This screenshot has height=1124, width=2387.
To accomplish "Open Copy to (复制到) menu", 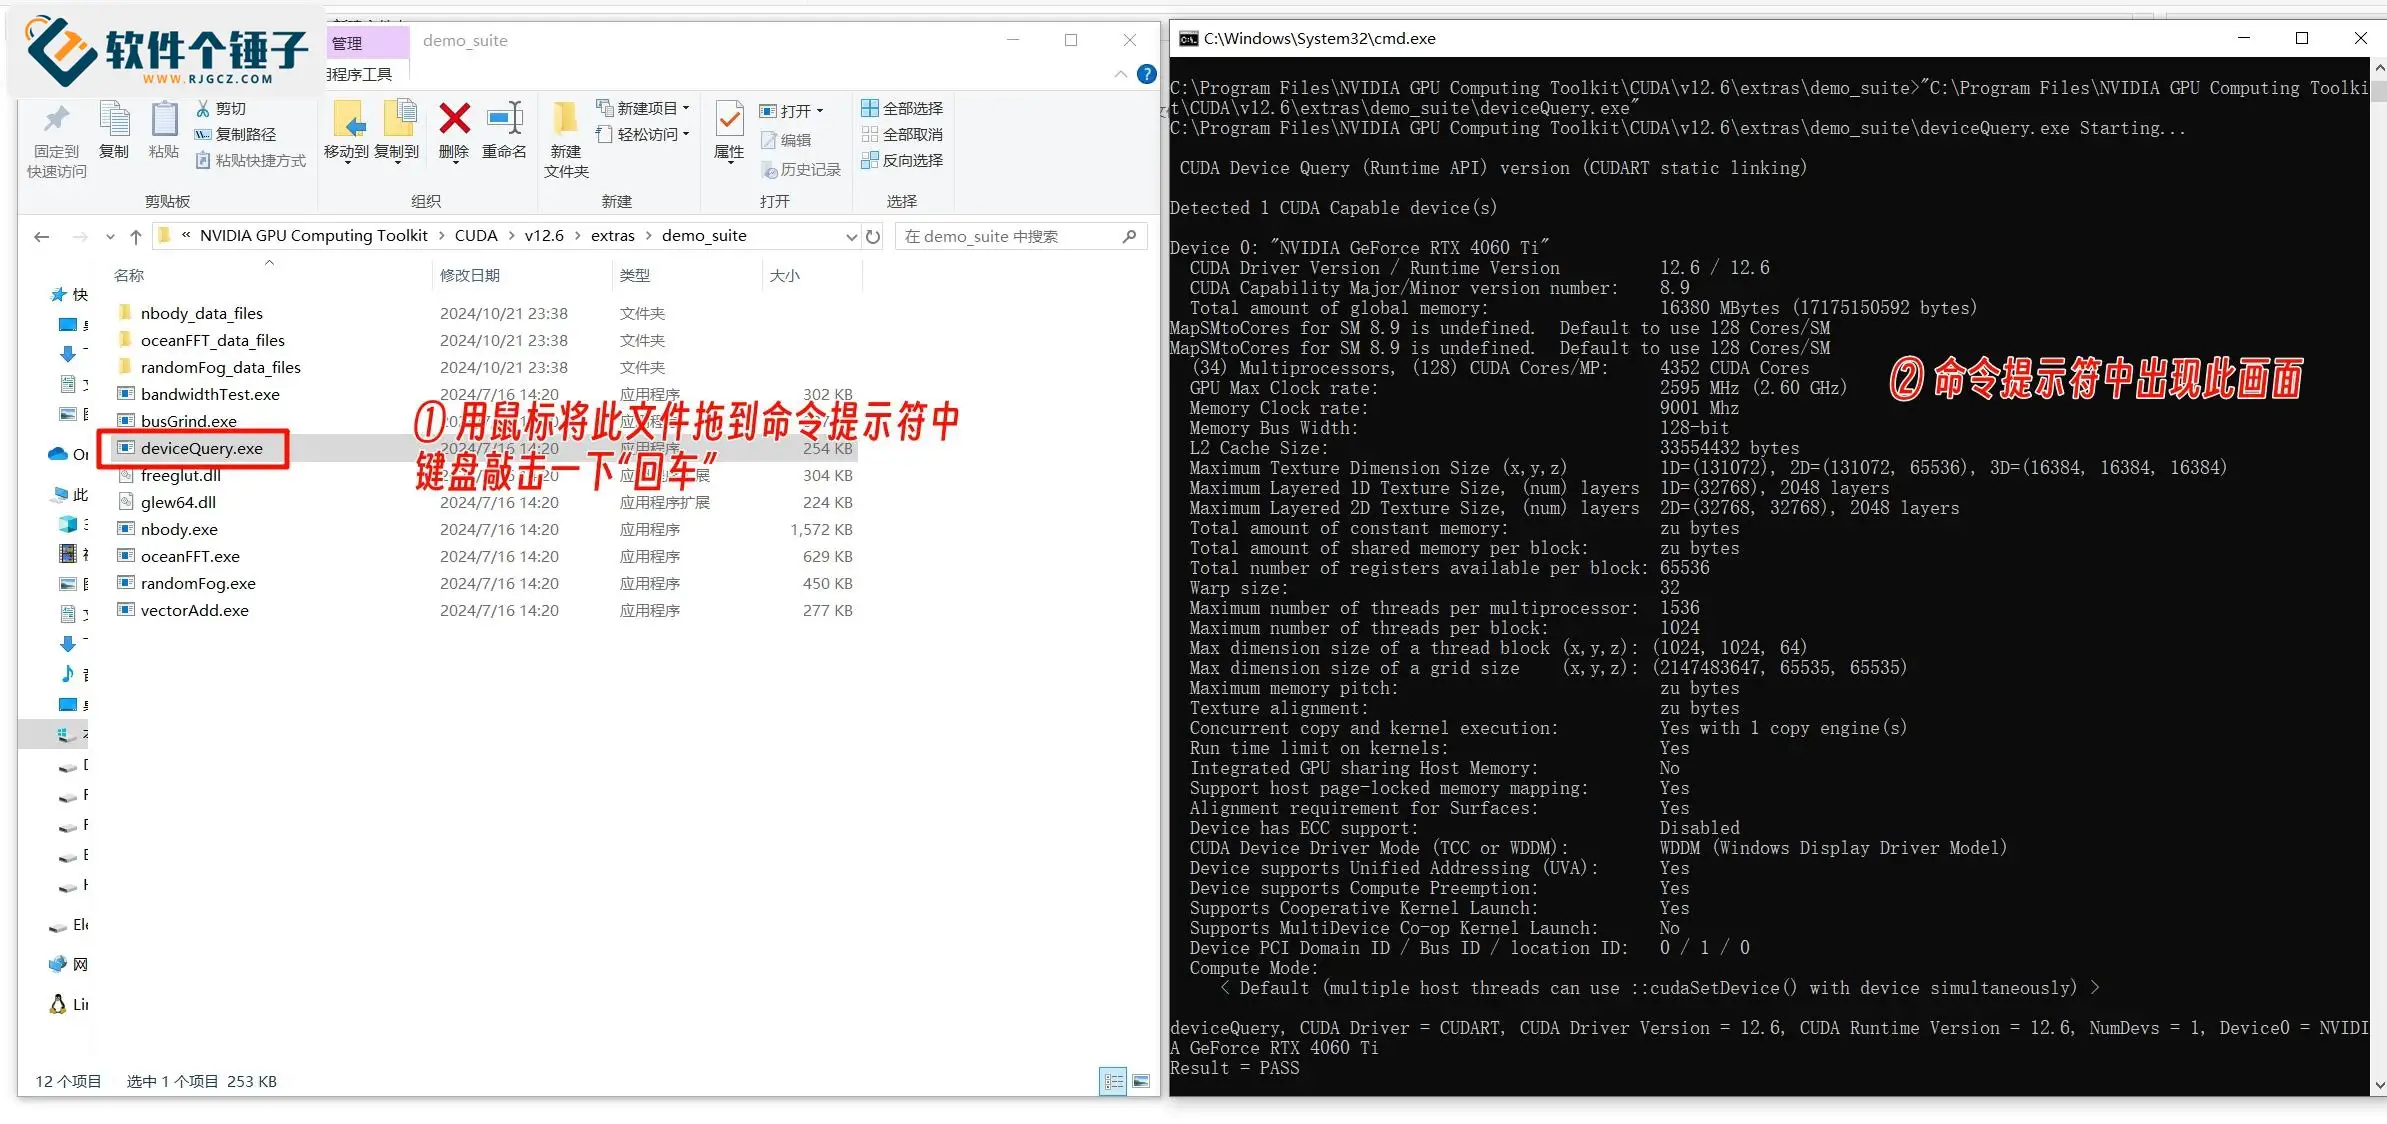I will [x=397, y=131].
